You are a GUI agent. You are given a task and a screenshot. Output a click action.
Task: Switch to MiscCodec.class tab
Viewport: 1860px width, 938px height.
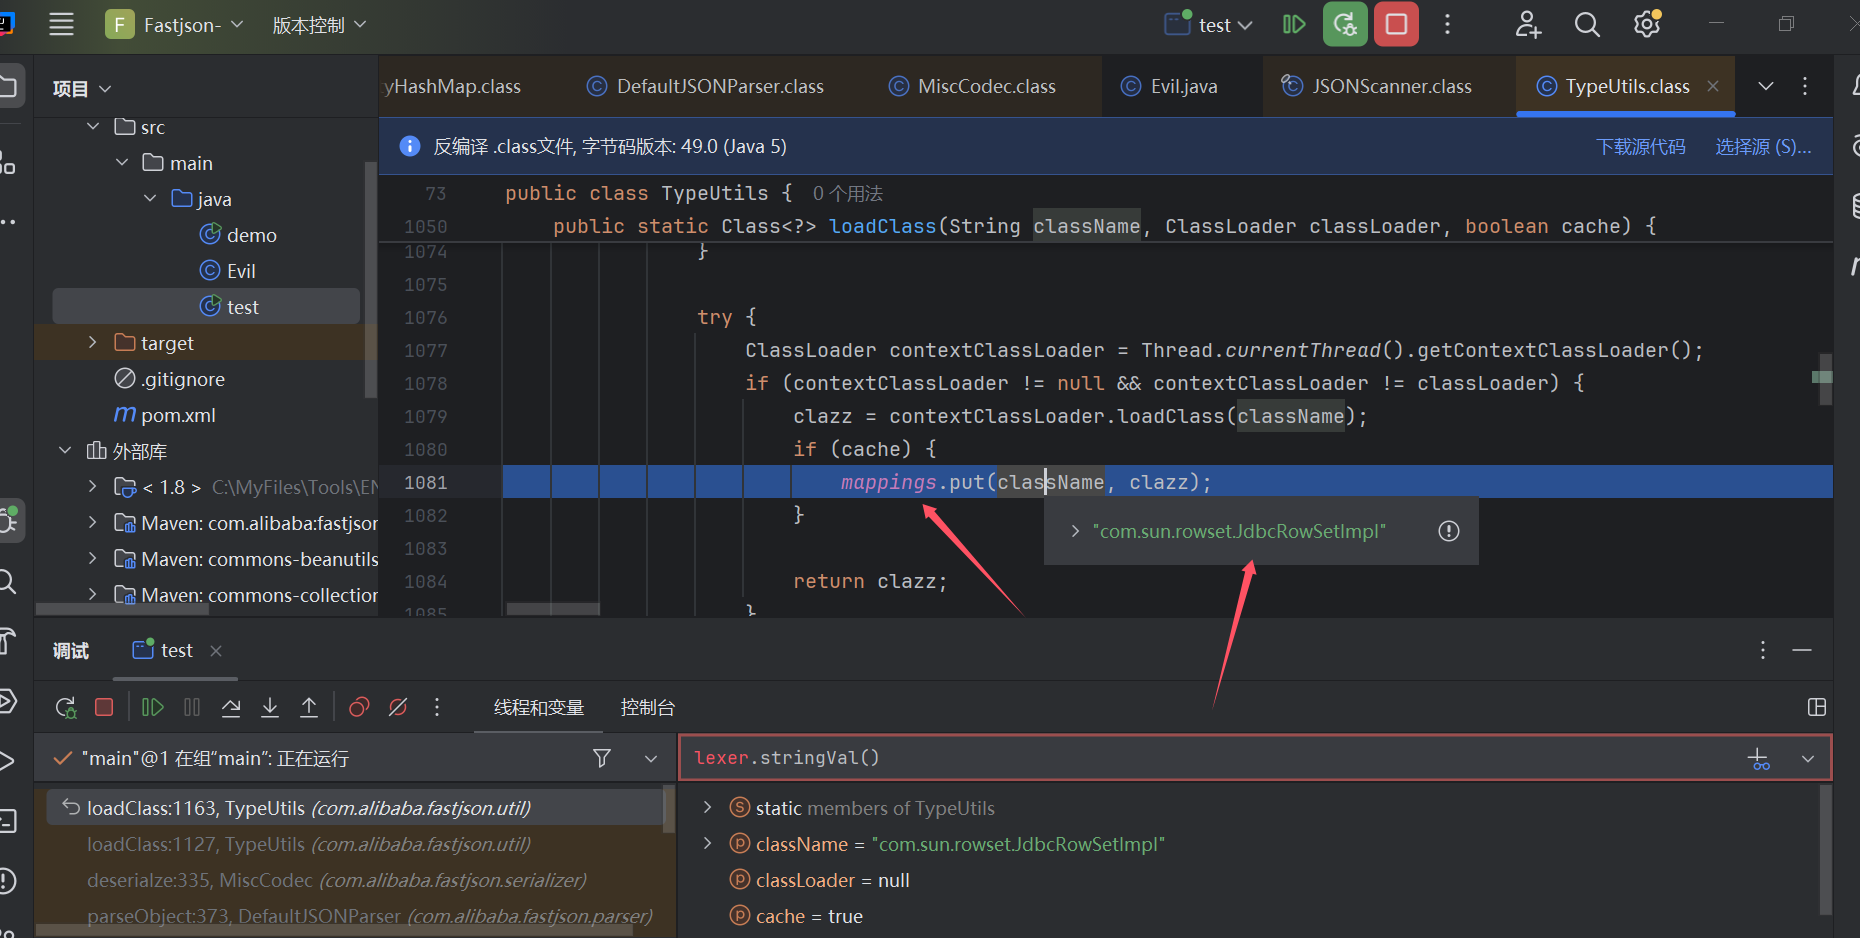click(973, 86)
